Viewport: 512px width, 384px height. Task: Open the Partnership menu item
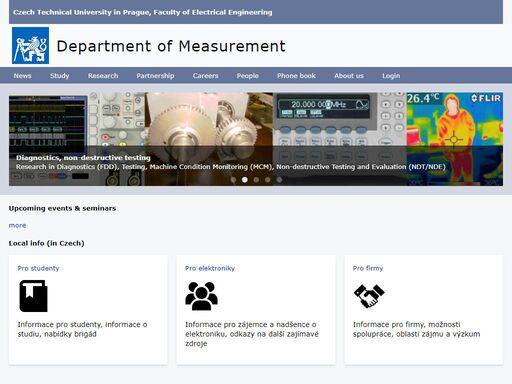(155, 76)
